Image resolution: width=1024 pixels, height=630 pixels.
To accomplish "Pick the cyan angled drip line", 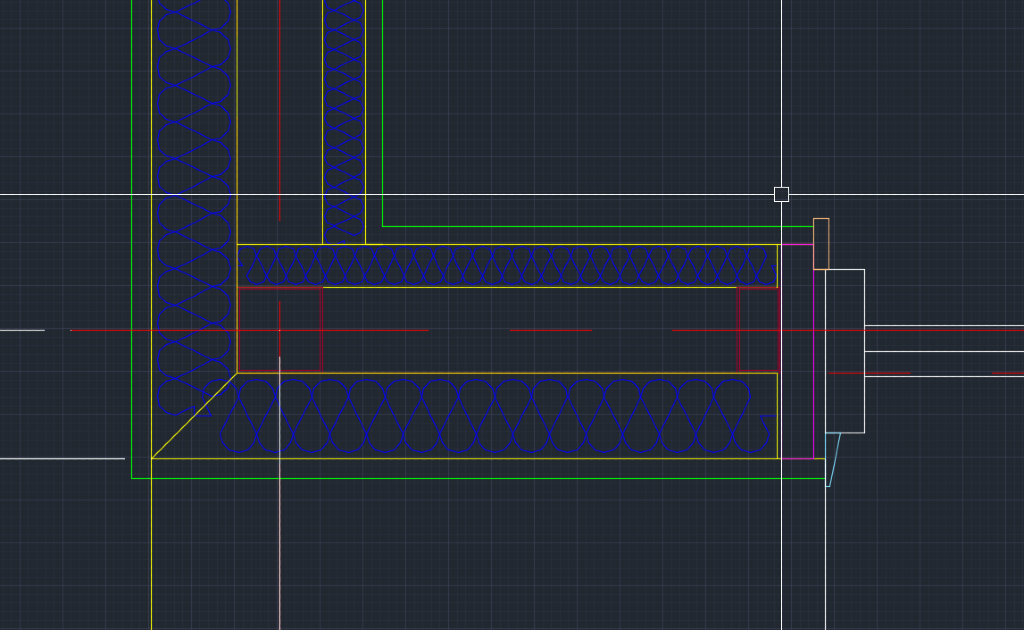I will 835,459.
